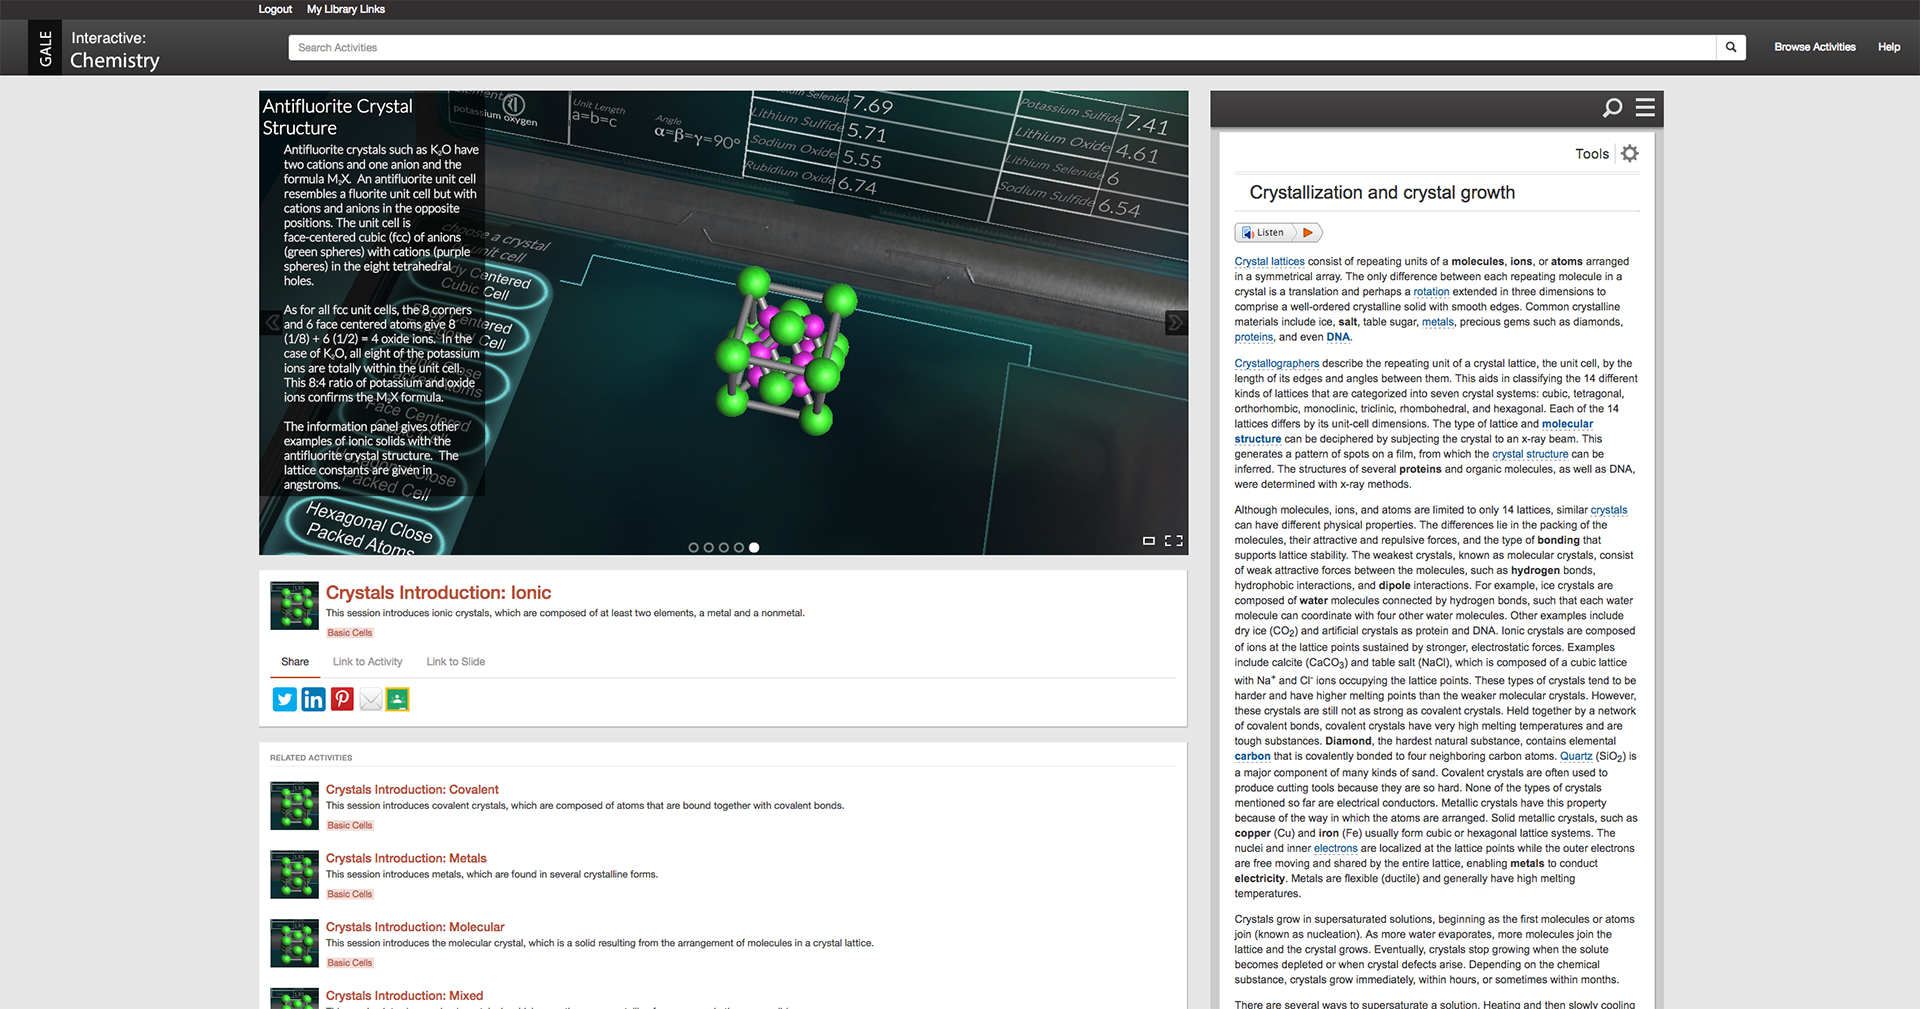Open My Library Links

(x=345, y=9)
